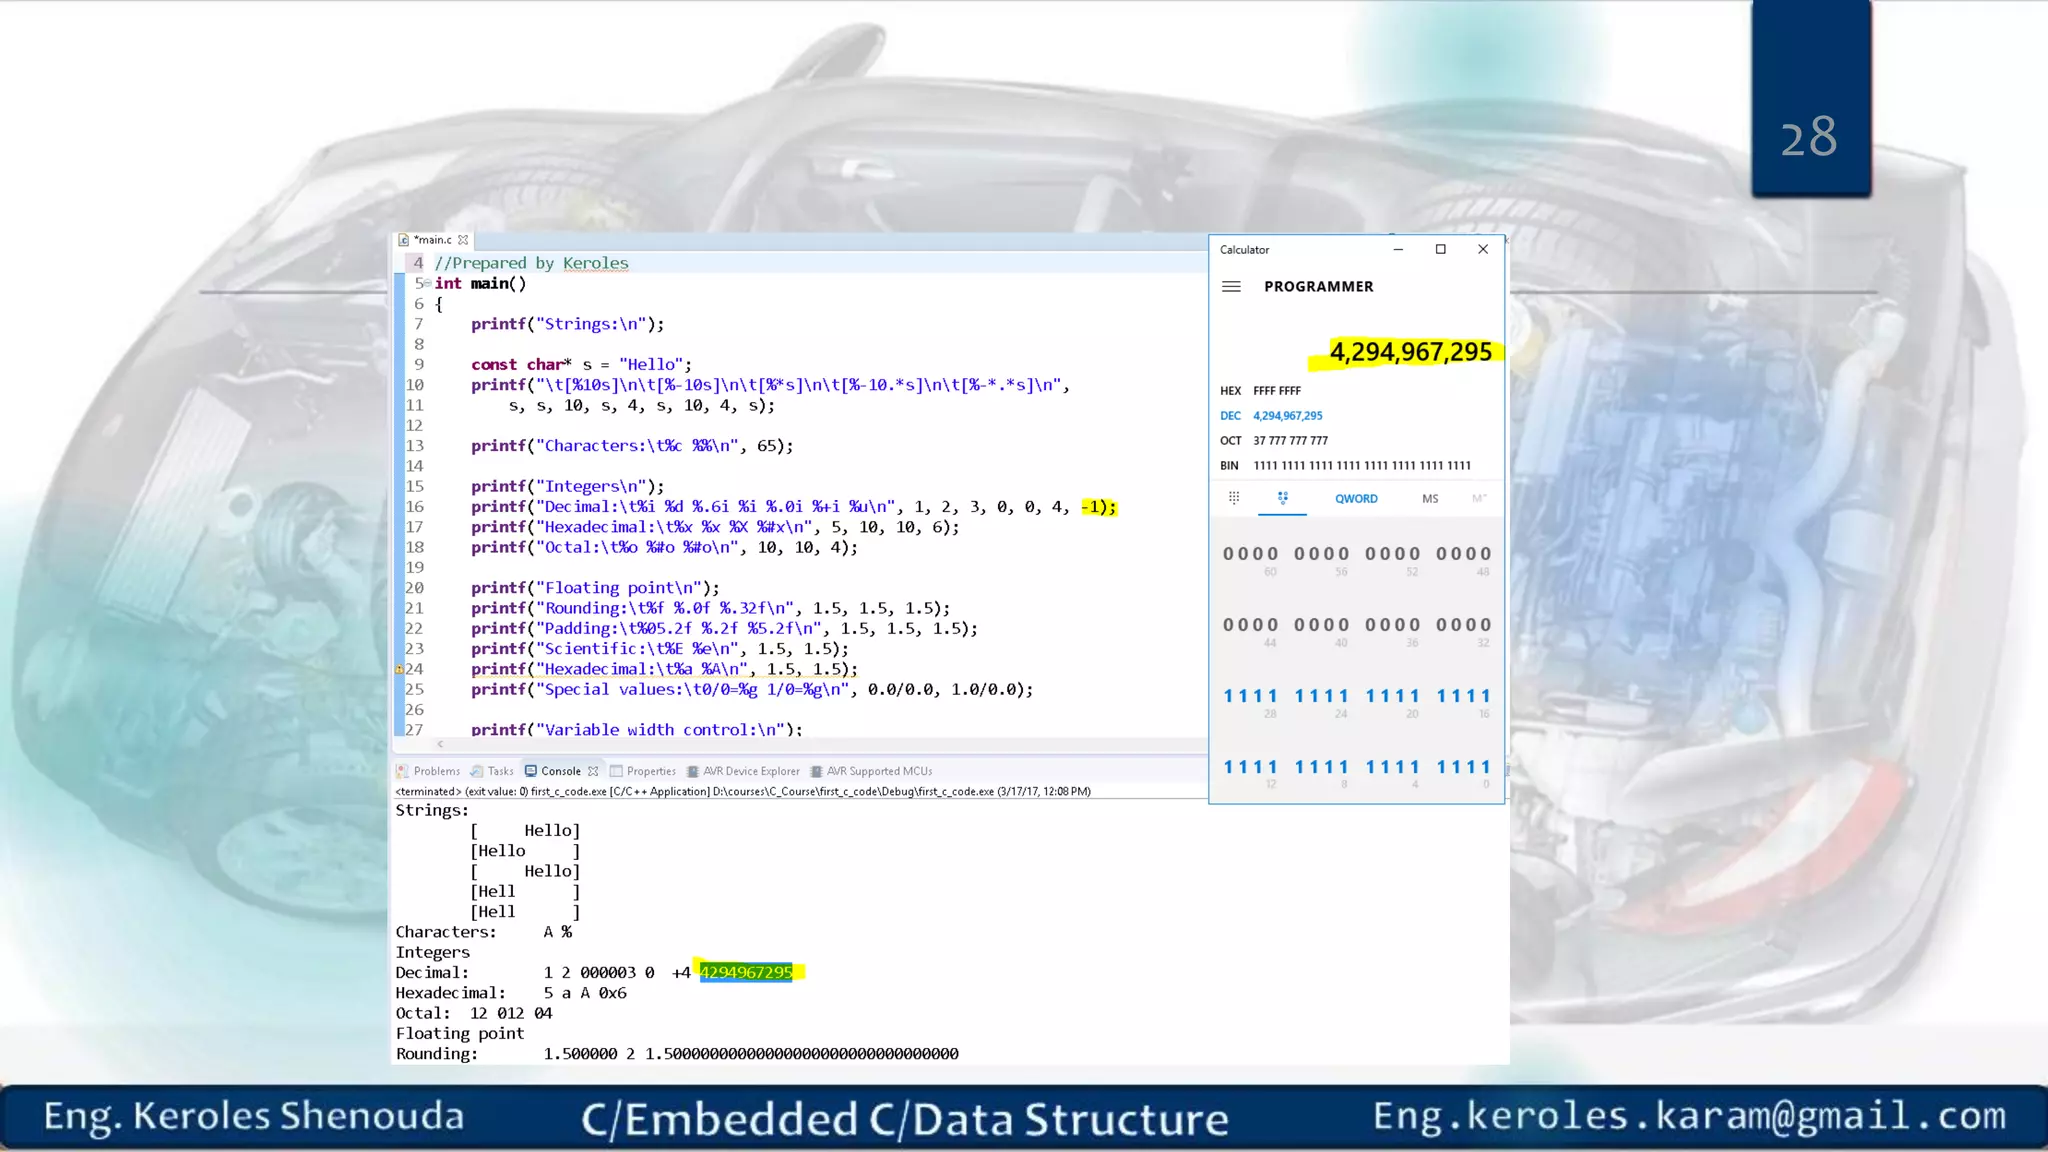Open the Problems tab
The image size is (2048, 1152).
(436, 771)
